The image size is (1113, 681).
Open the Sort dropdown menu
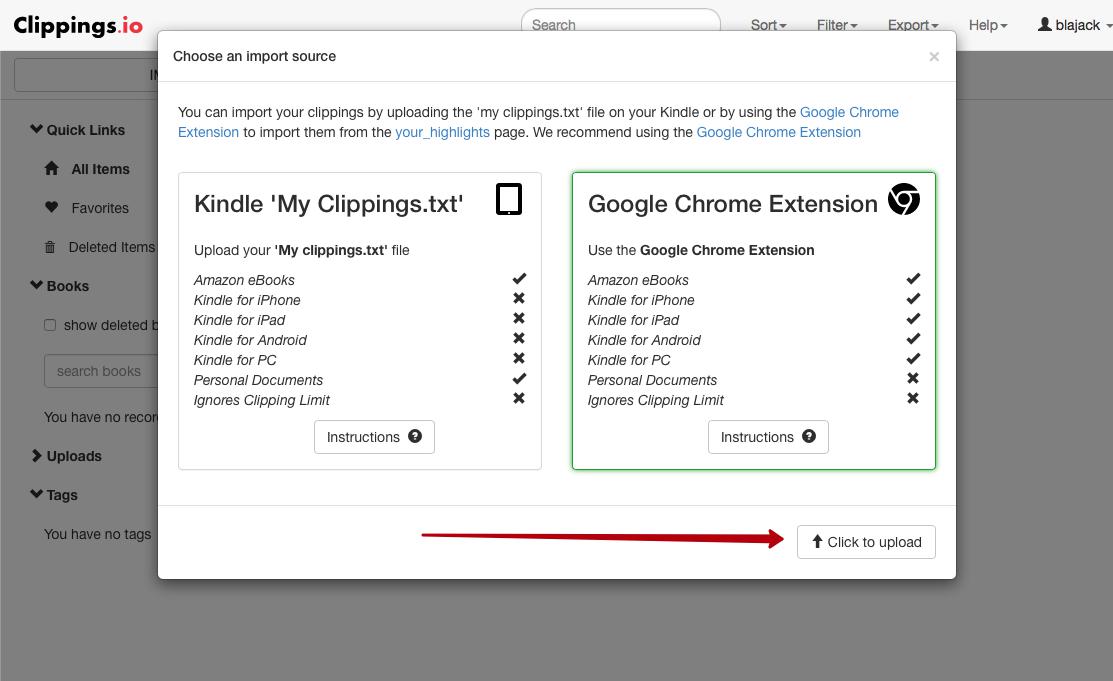coord(768,25)
